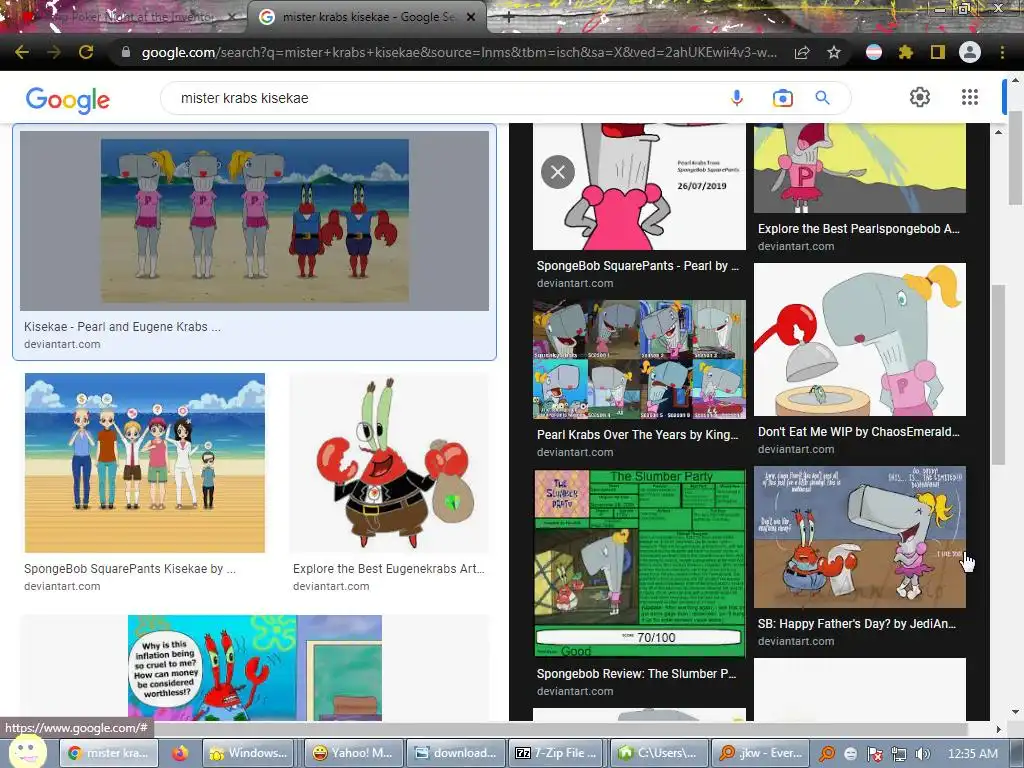Click SB: Happy Father's Day? by JediAn title

click(857, 624)
